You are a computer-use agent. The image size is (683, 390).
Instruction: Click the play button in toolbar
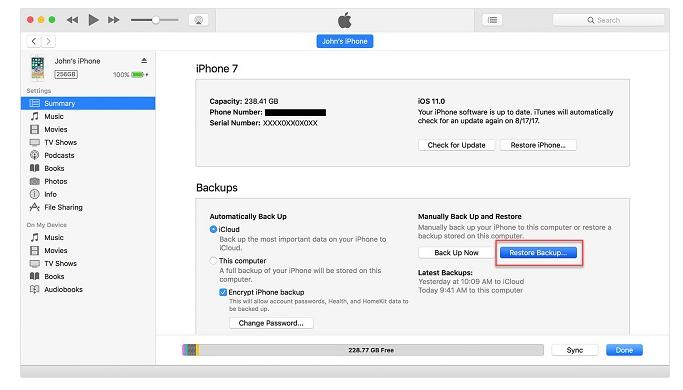(93, 20)
